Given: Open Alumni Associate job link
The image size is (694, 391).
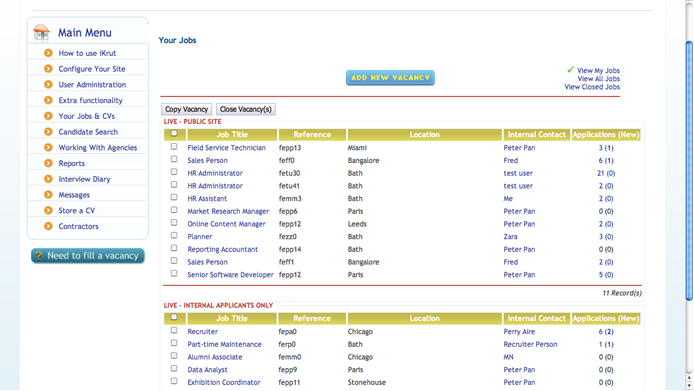Looking at the screenshot, I should coord(215,357).
